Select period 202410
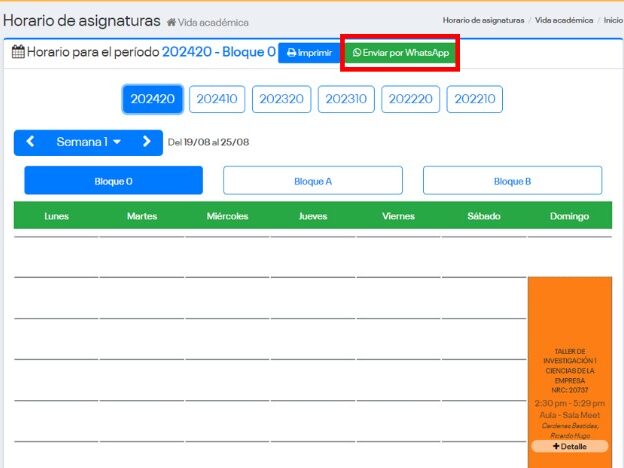 click(217, 99)
